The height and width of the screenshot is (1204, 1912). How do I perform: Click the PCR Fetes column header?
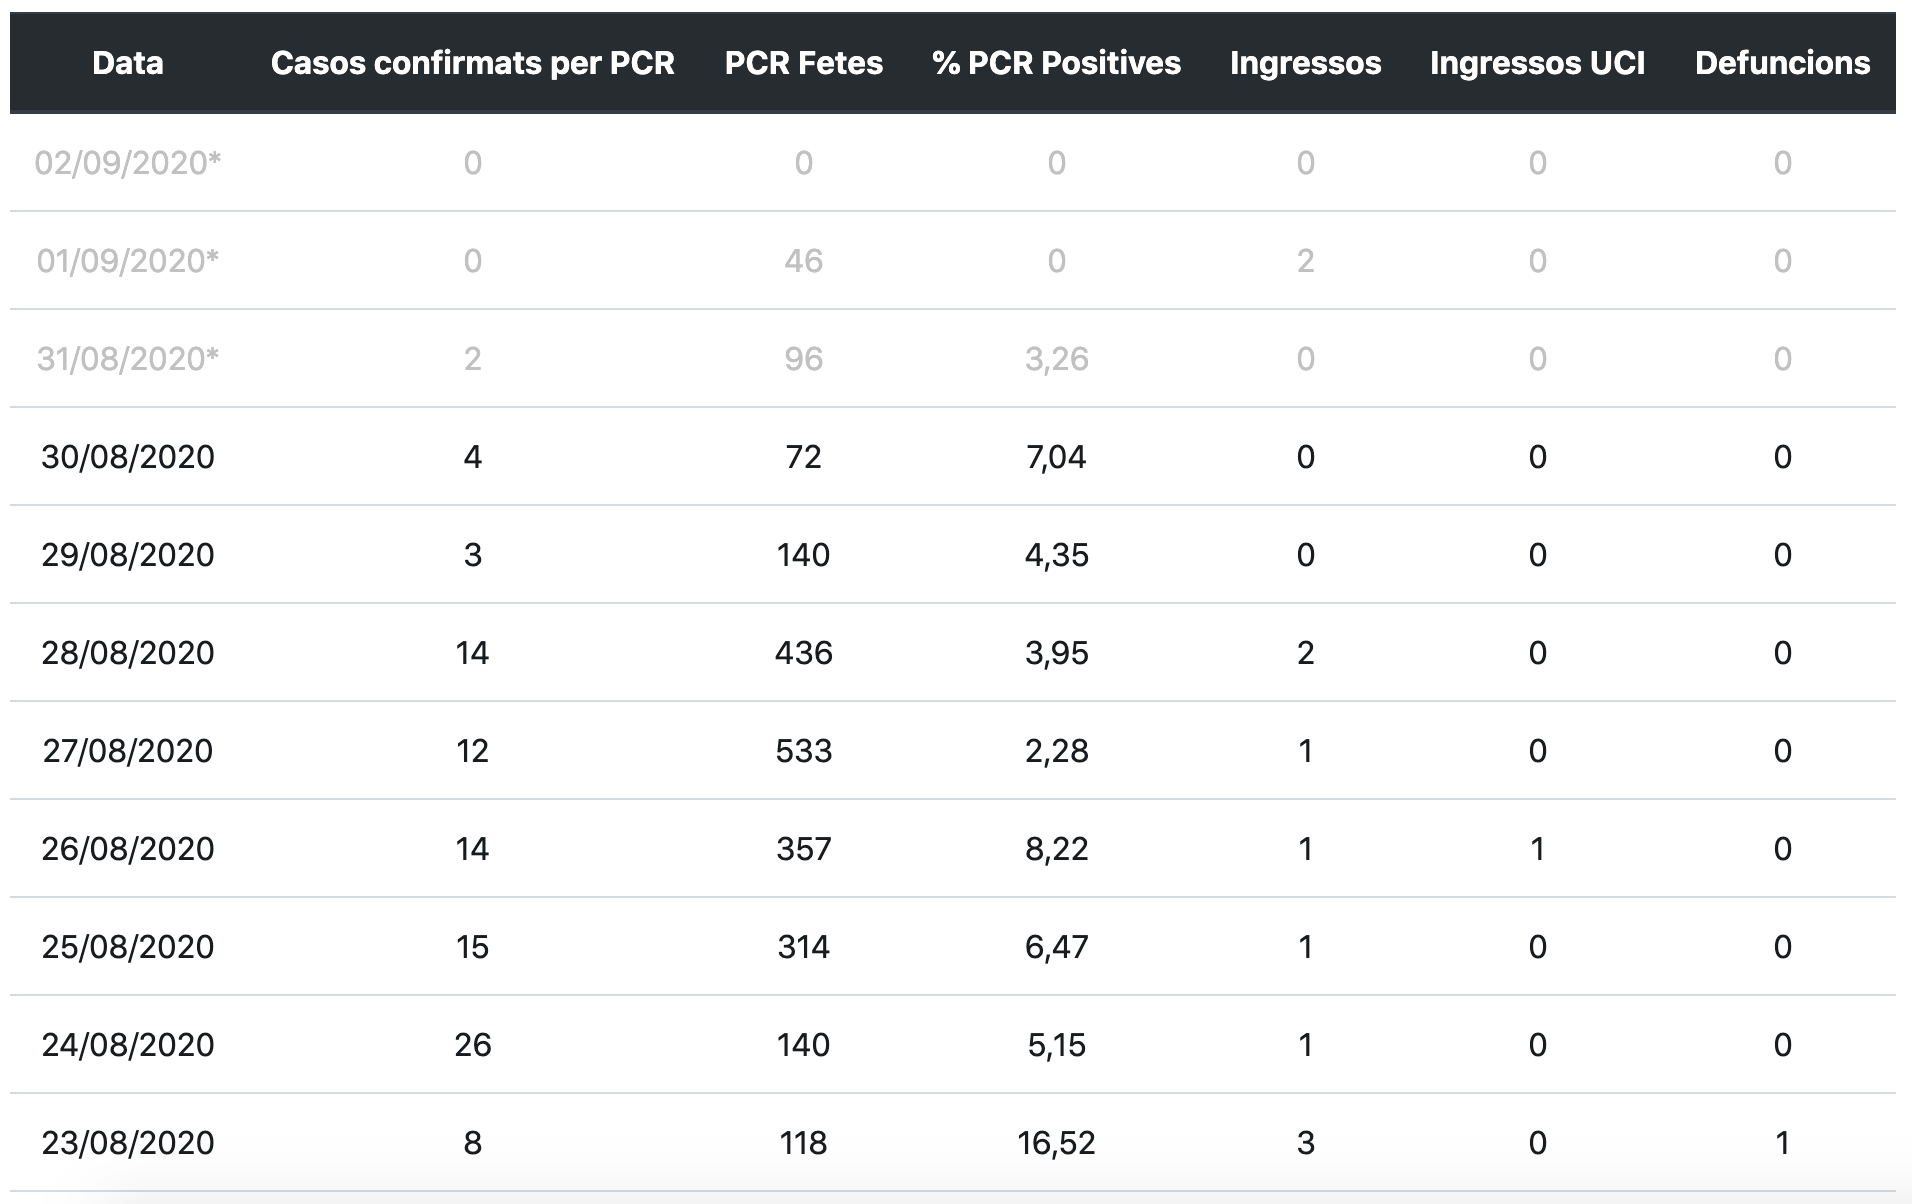coord(803,63)
